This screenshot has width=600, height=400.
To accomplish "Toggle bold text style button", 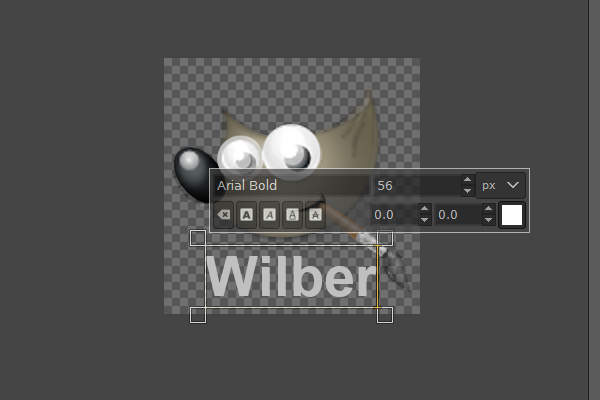I will tap(246, 215).
